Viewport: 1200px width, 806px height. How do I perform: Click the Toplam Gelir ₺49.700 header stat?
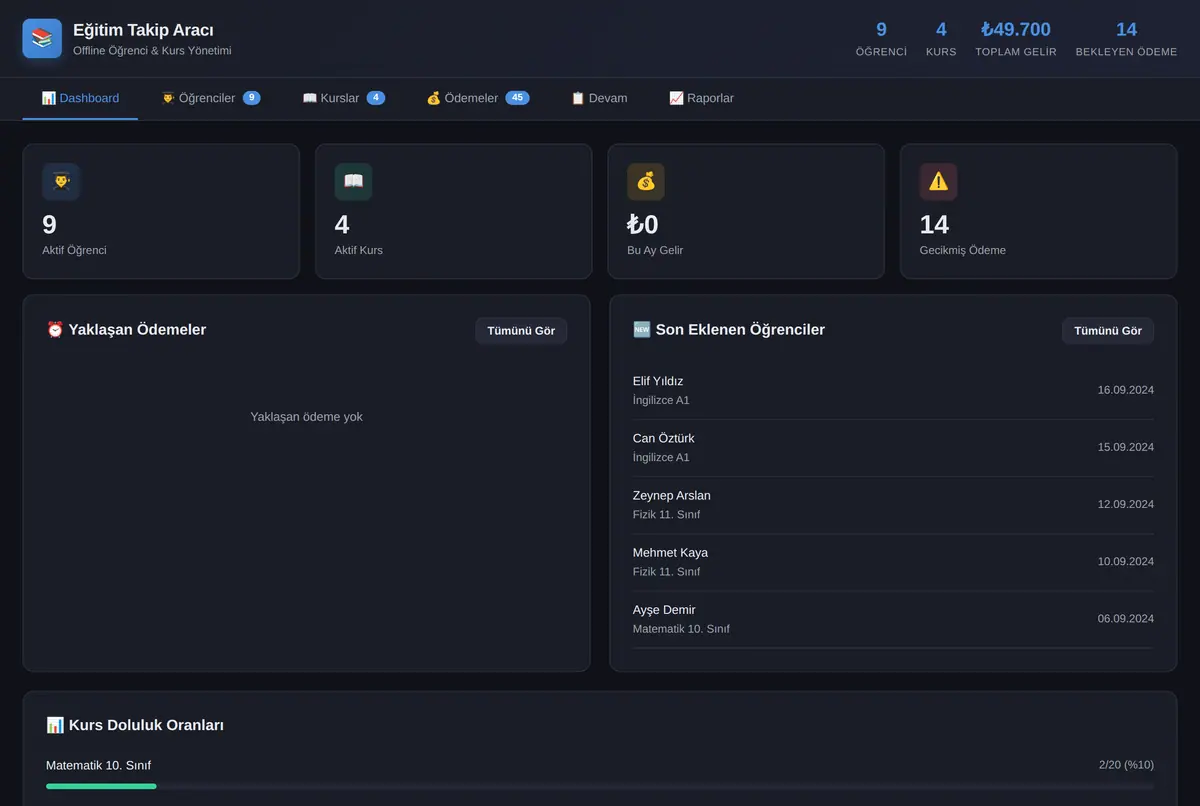click(1016, 39)
